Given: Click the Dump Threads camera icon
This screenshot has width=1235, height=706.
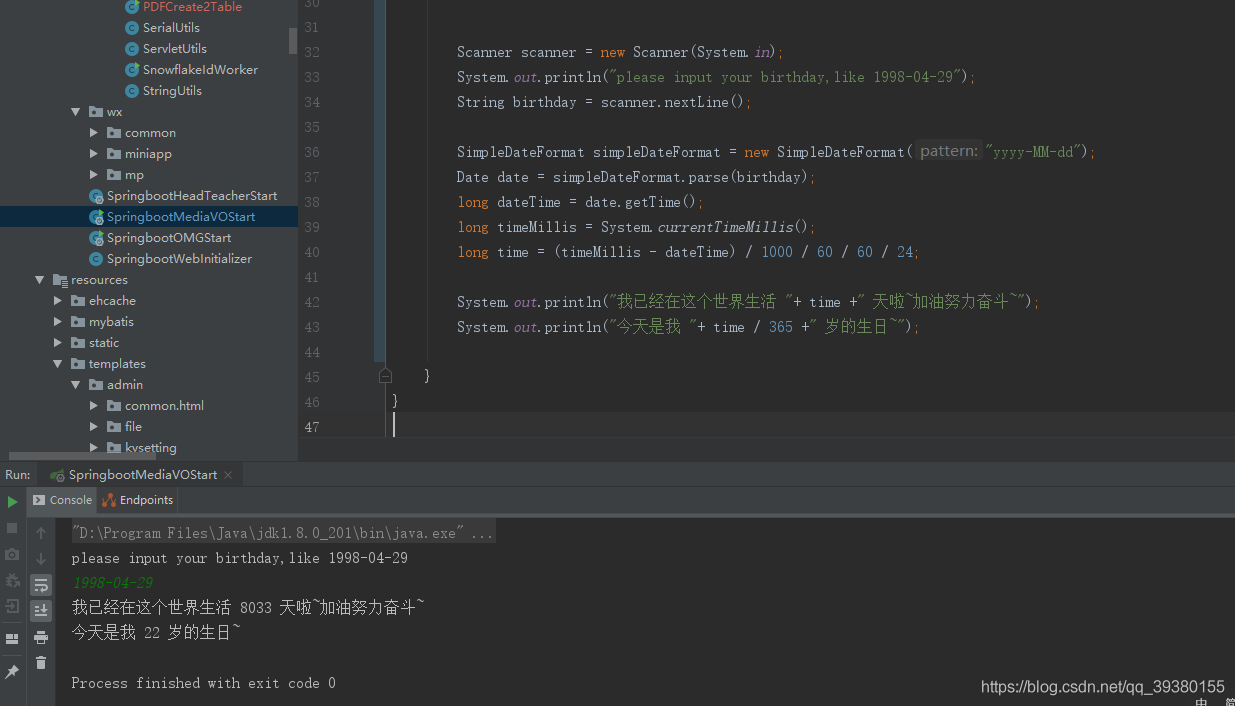Looking at the screenshot, I should [x=12, y=554].
